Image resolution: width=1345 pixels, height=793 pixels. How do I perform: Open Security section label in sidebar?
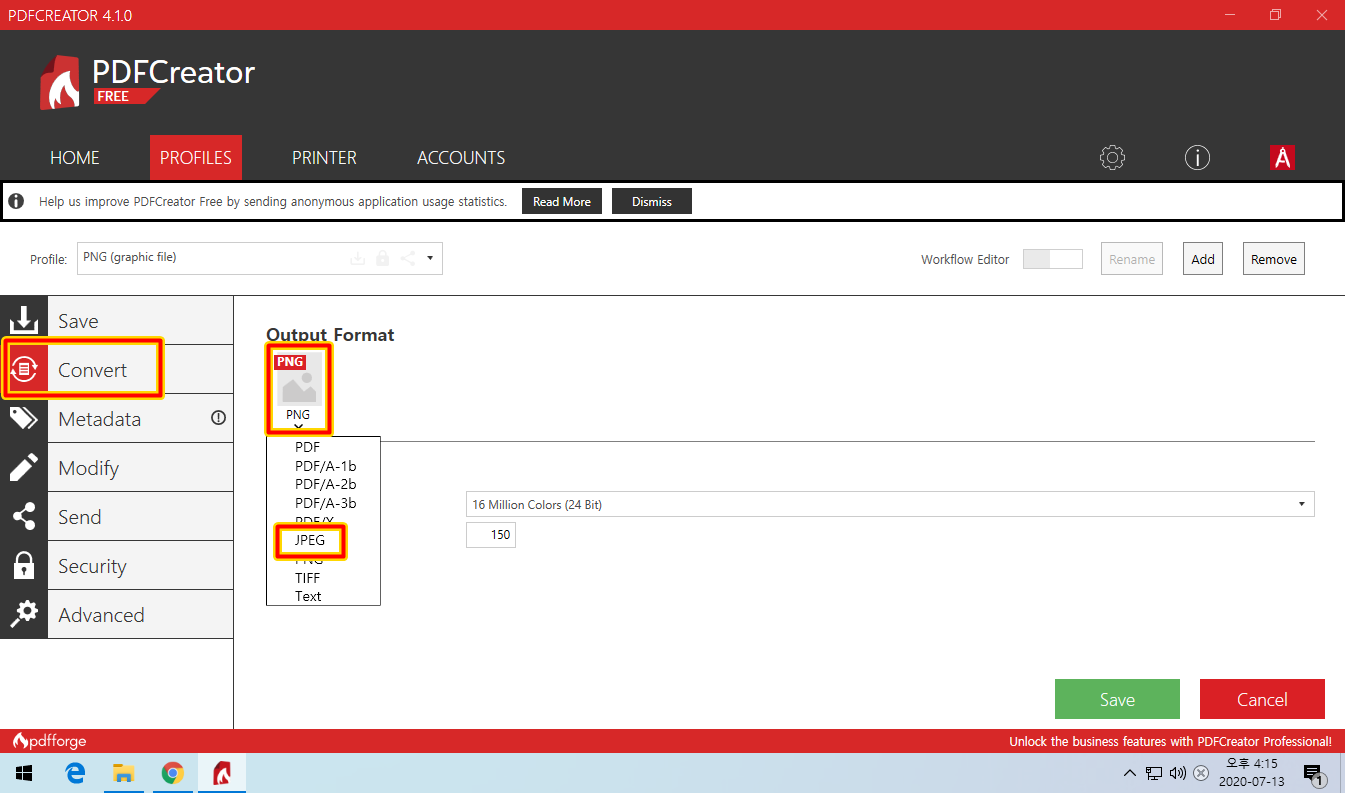tap(92, 566)
